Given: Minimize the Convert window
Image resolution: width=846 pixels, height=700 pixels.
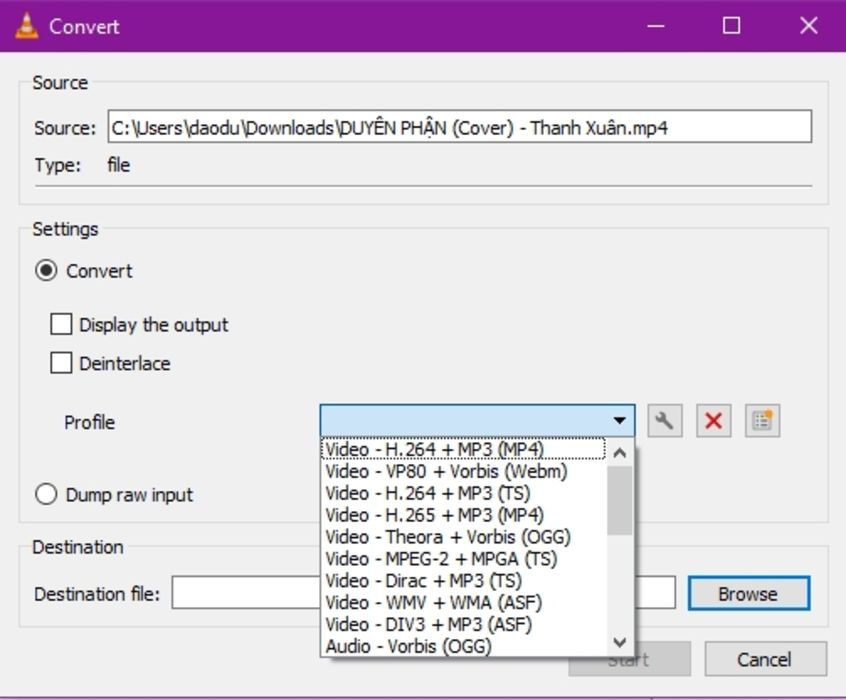Looking at the screenshot, I should (x=656, y=26).
